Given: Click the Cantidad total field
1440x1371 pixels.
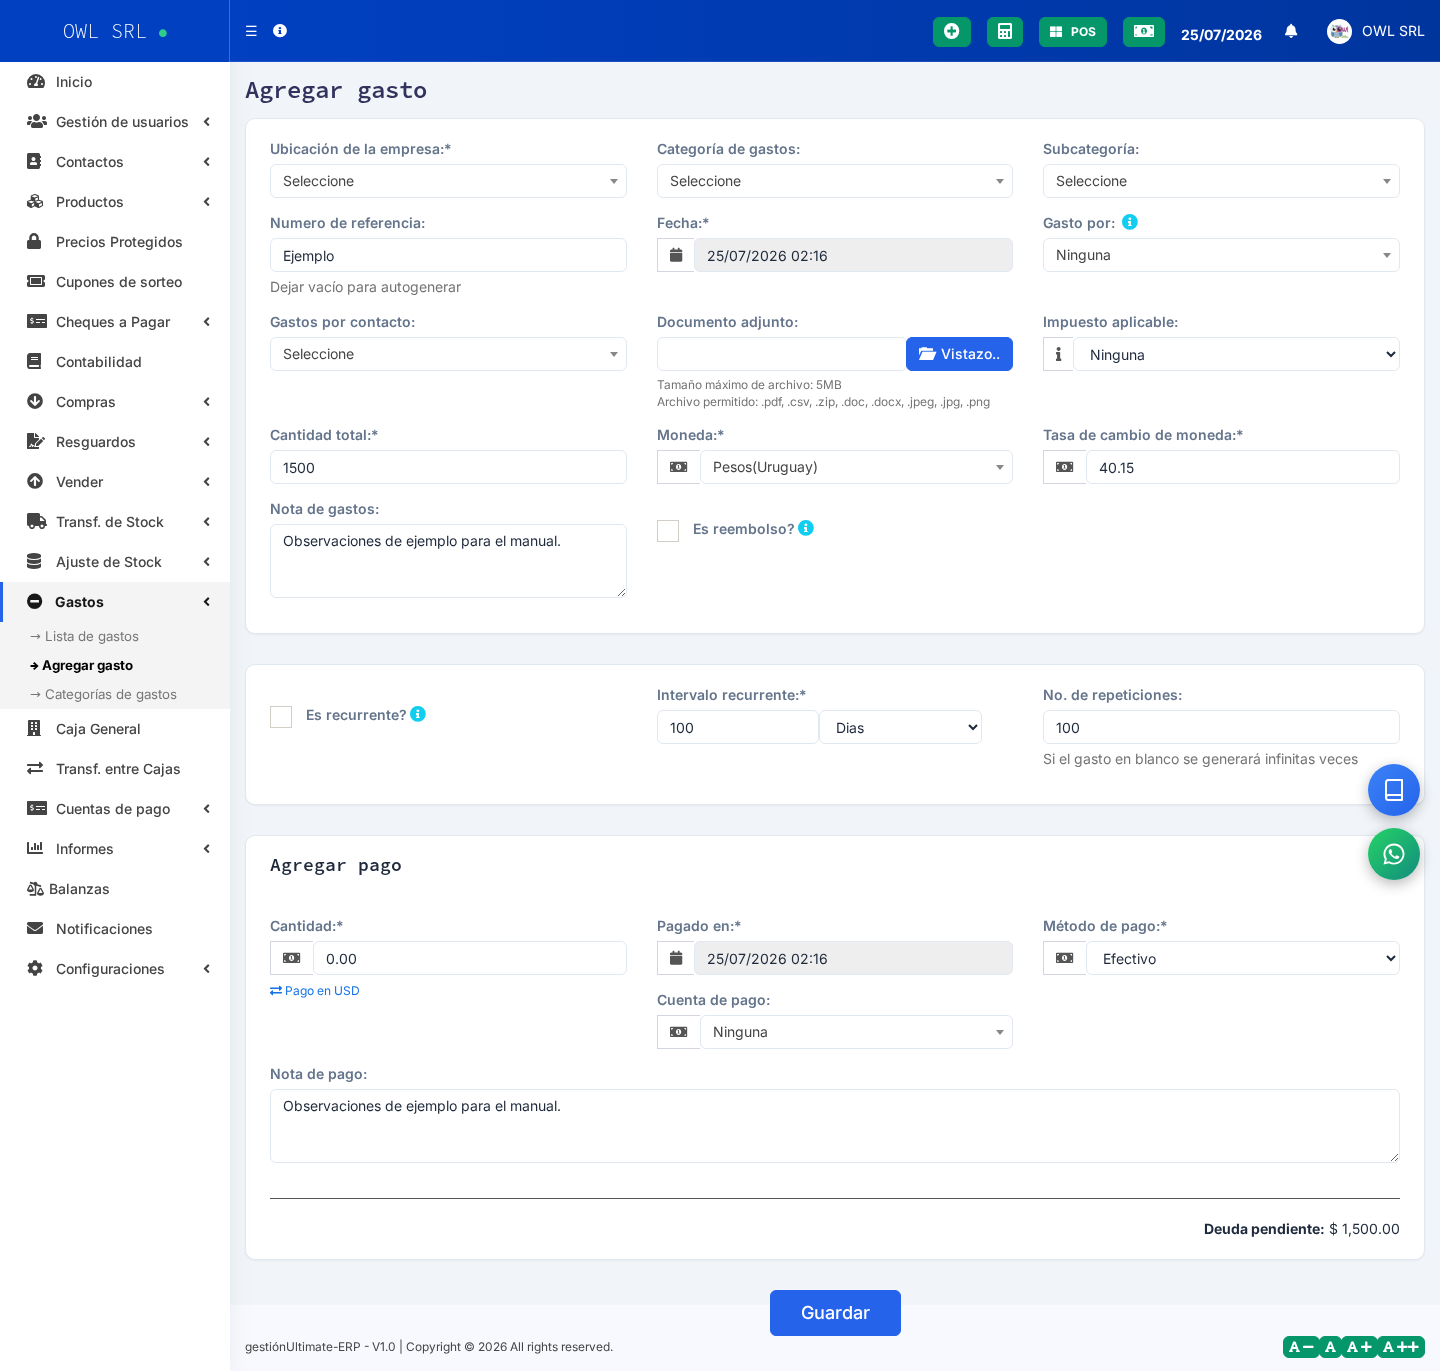Looking at the screenshot, I should (x=448, y=467).
